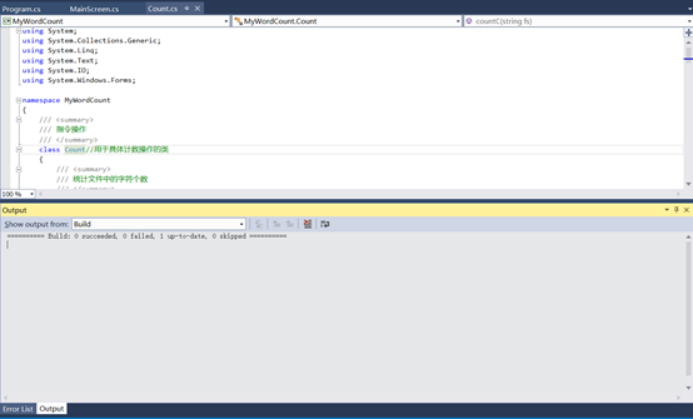693x419 pixels.
Task: Click the editor vertical scrollbar down arrow
Action: (688, 184)
